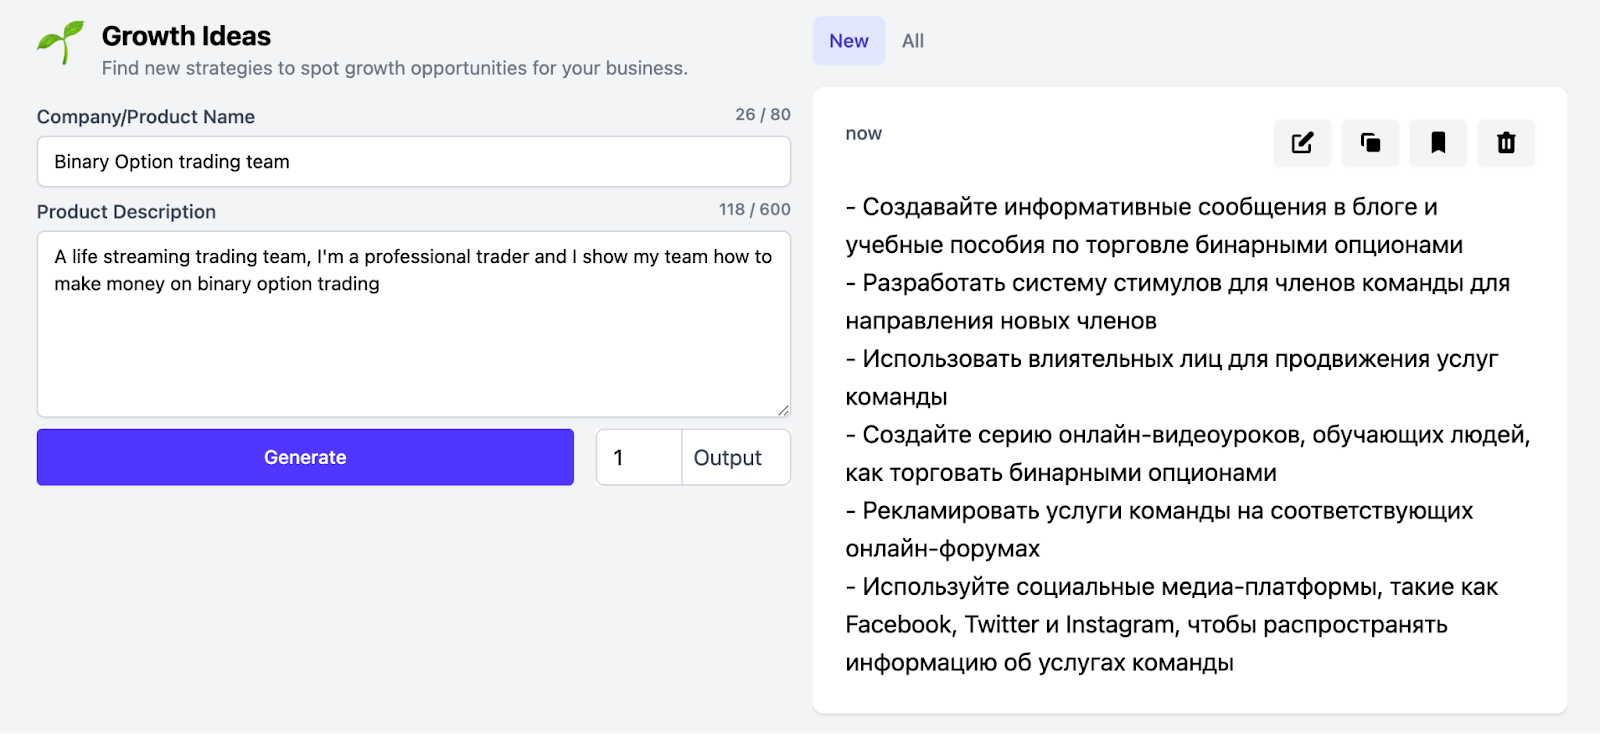Open the All tab
Image resolution: width=1600 pixels, height=734 pixels.
pyautogui.click(x=912, y=41)
